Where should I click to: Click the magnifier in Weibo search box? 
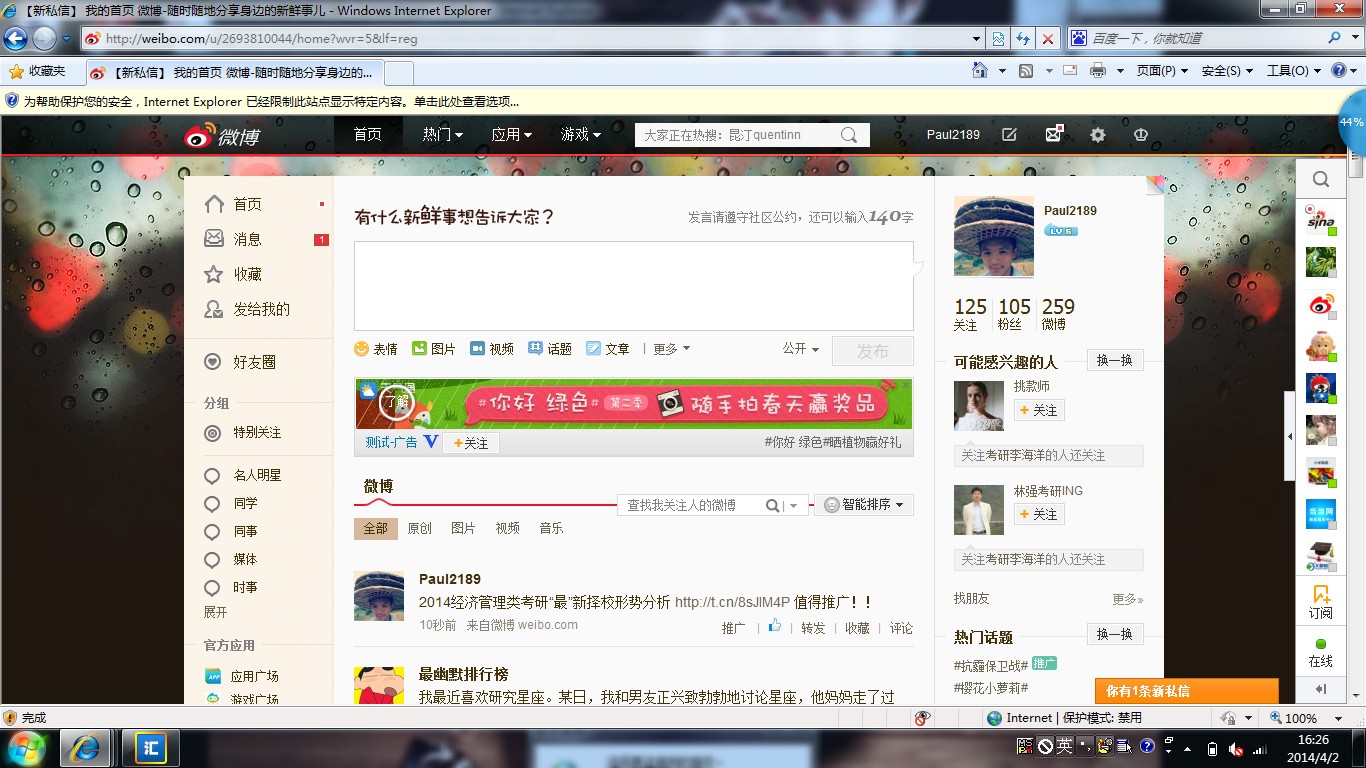(x=849, y=135)
